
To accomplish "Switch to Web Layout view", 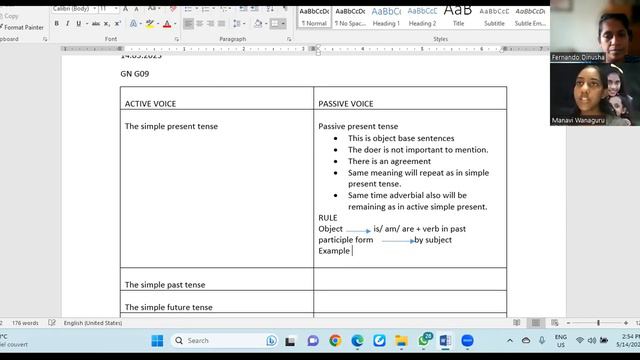I will tap(555, 323).
